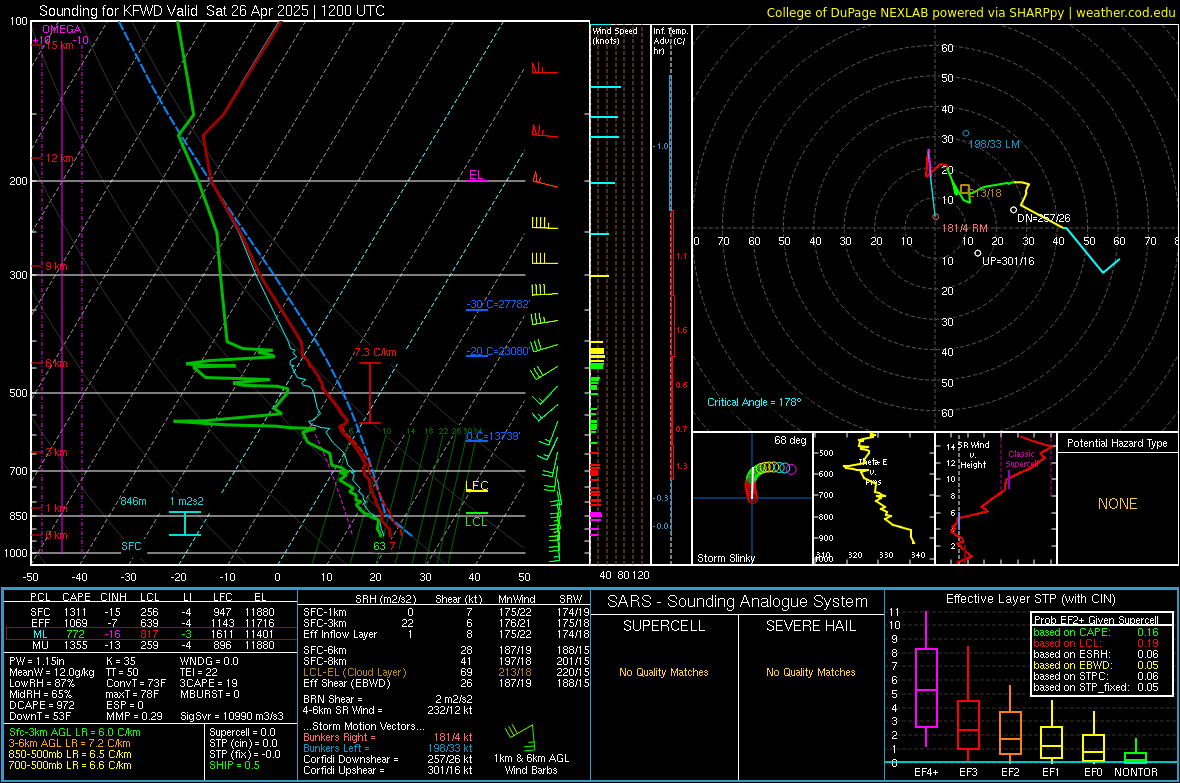Screen dimensions: 1180x783
Task: Click the 'UP=301/16' hodograph label
Action: coord(1008,260)
